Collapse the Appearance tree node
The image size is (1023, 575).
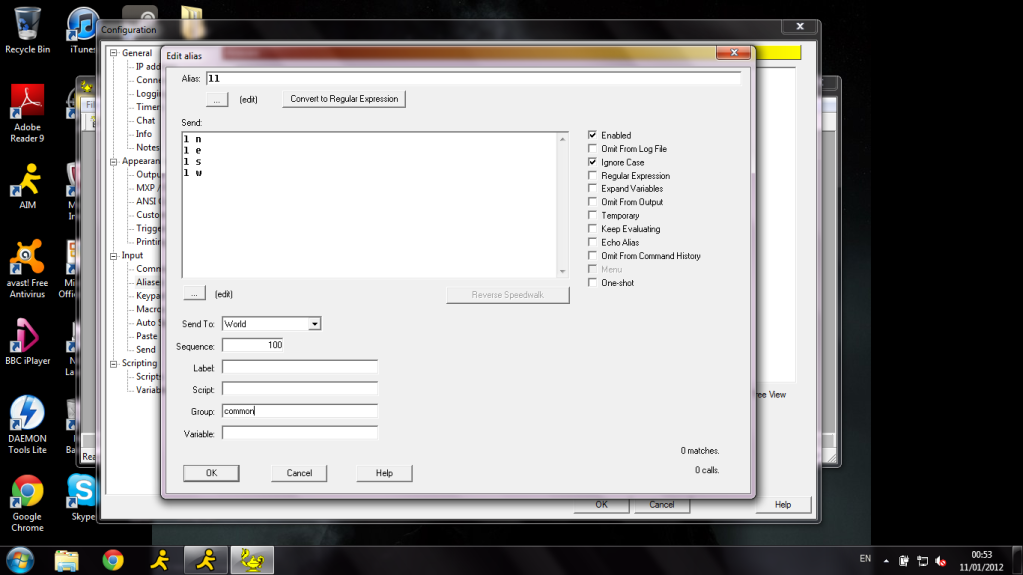pyautogui.click(x=114, y=161)
